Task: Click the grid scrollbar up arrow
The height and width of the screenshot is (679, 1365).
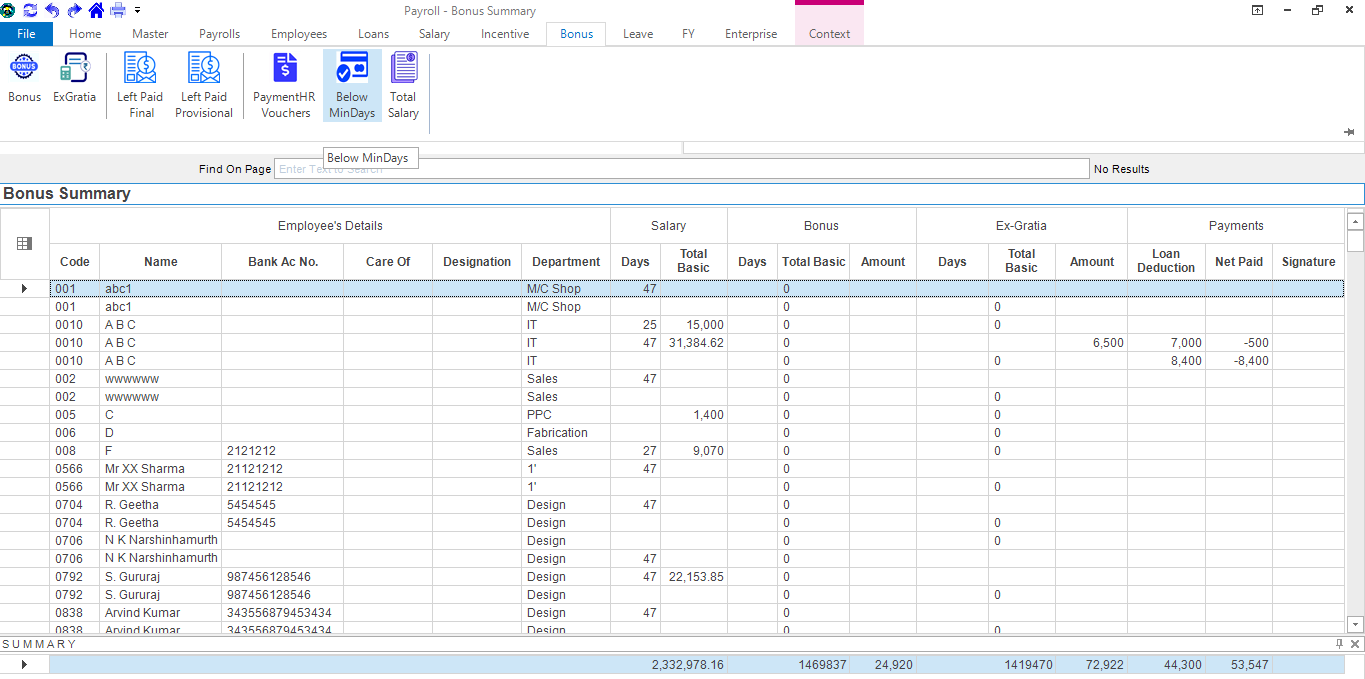Action: [1356, 221]
